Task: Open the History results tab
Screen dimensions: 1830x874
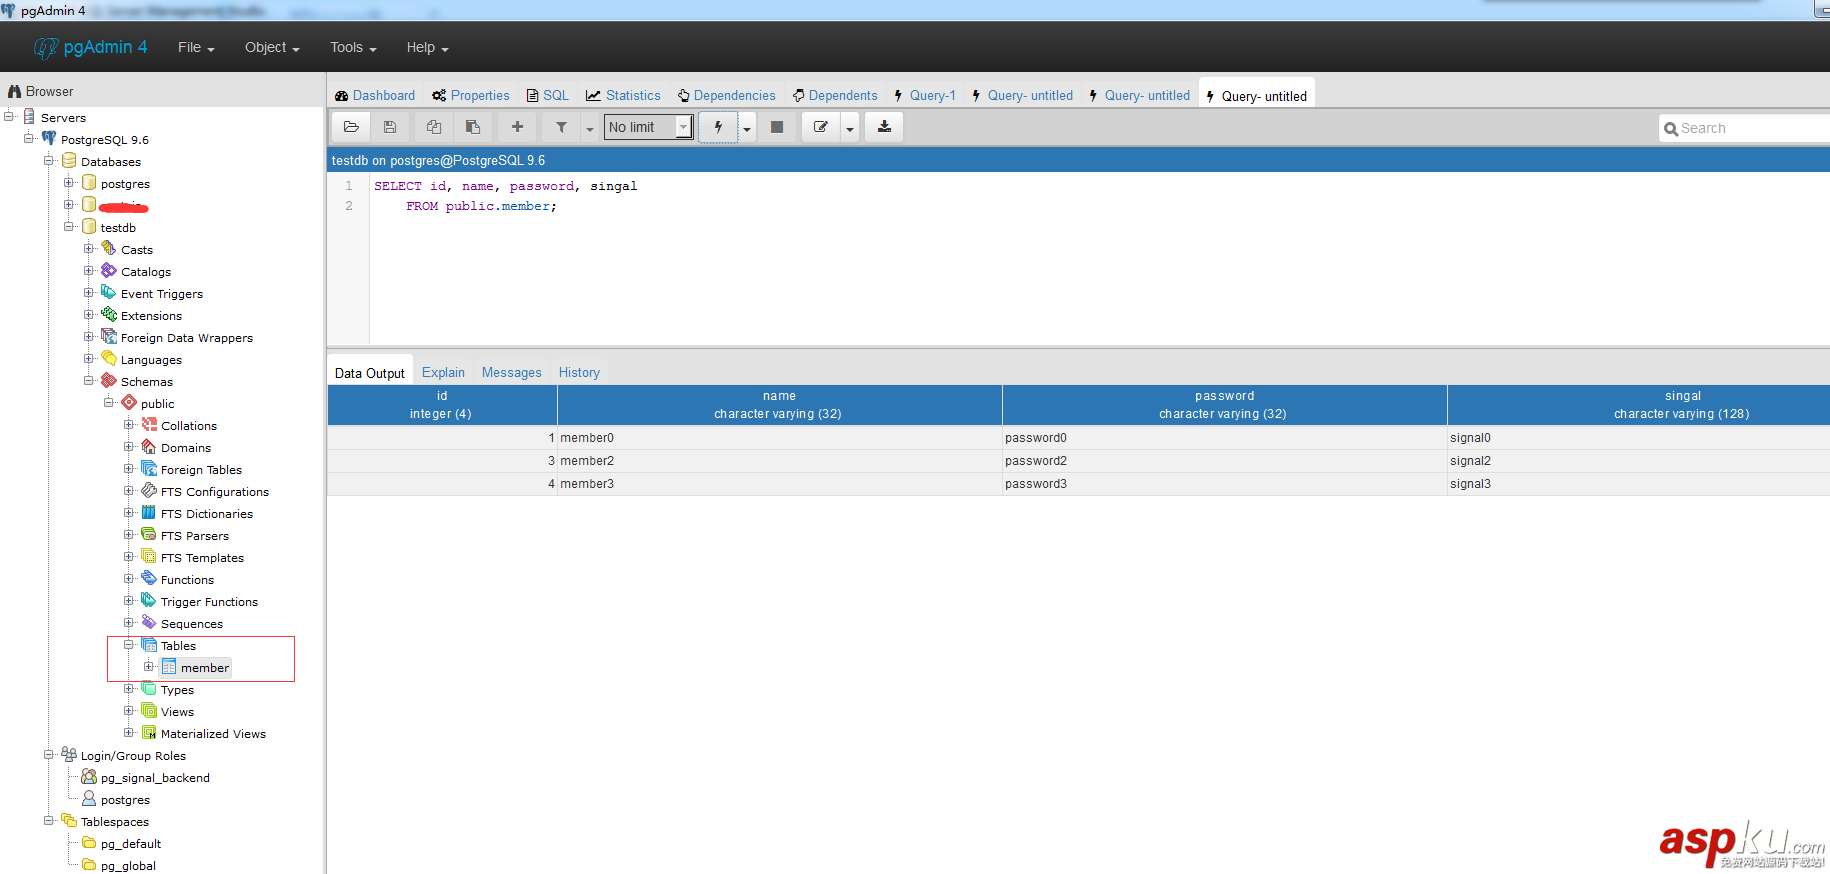Action: click(x=579, y=372)
